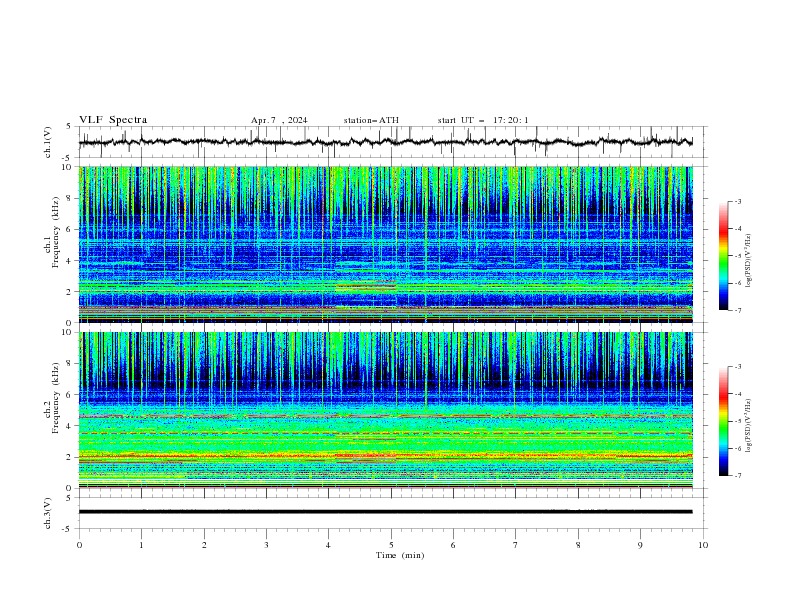Viewport: 792px width, 612px height.
Task: Click the ch.1 voltage waveform trace
Action: (x=385, y=142)
